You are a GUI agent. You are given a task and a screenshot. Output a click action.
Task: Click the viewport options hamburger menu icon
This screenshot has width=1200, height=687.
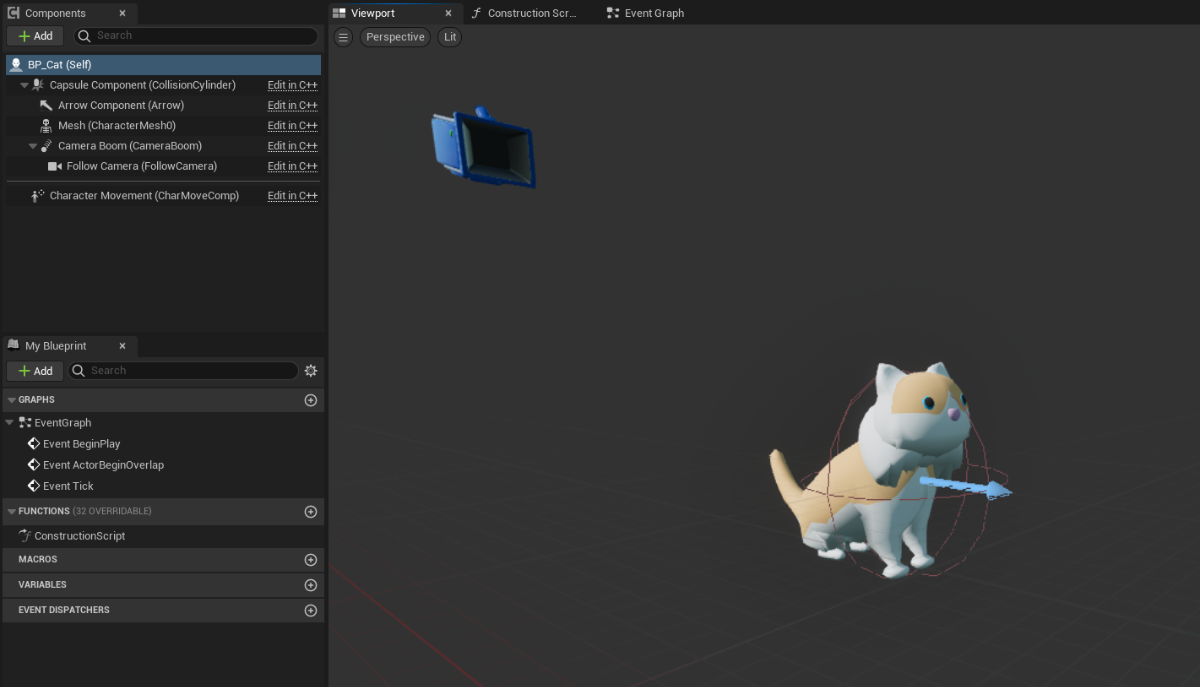tap(343, 37)
